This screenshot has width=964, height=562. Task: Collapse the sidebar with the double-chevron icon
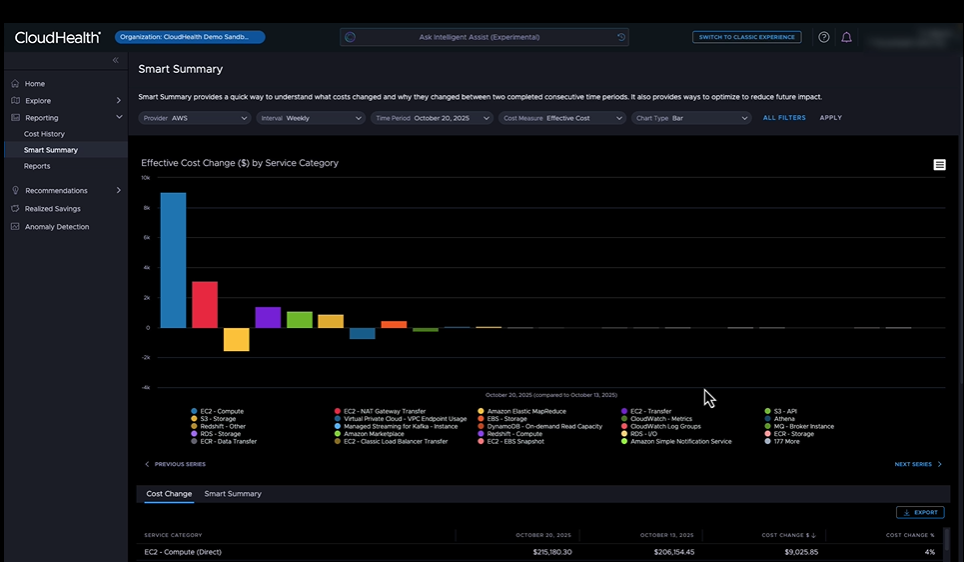pos(116,60)
